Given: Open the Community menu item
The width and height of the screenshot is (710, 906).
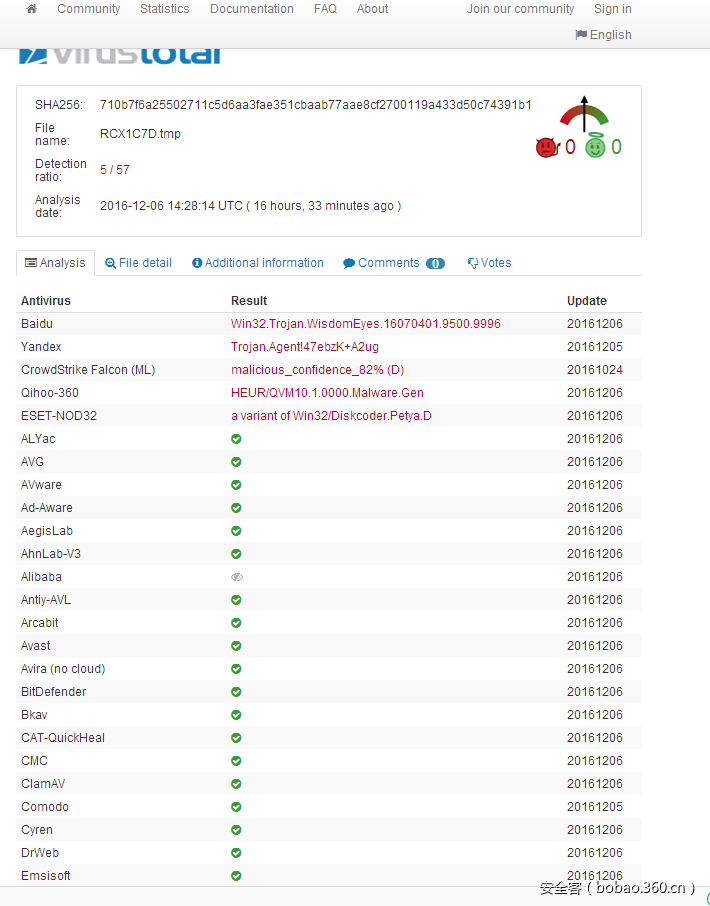Looking at the screenshot, I should pos(88,9).
